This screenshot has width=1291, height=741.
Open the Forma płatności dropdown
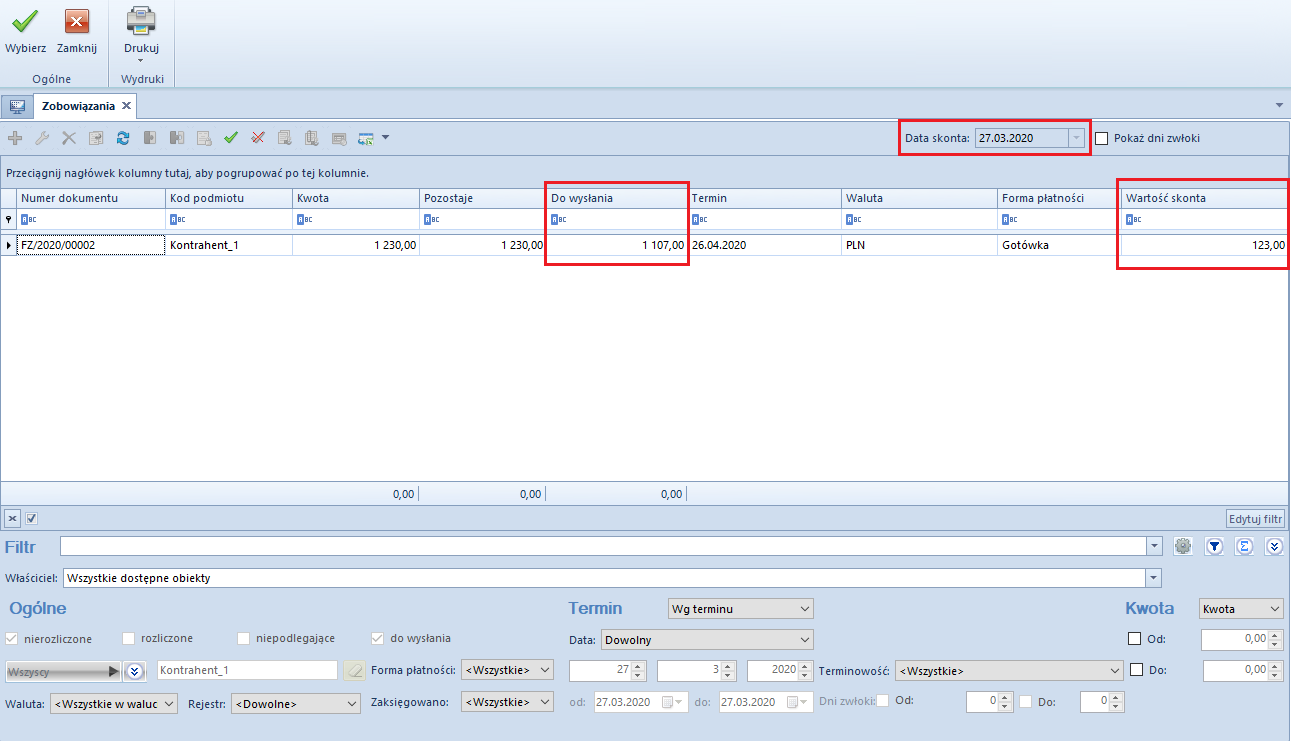tap(507, 670)
